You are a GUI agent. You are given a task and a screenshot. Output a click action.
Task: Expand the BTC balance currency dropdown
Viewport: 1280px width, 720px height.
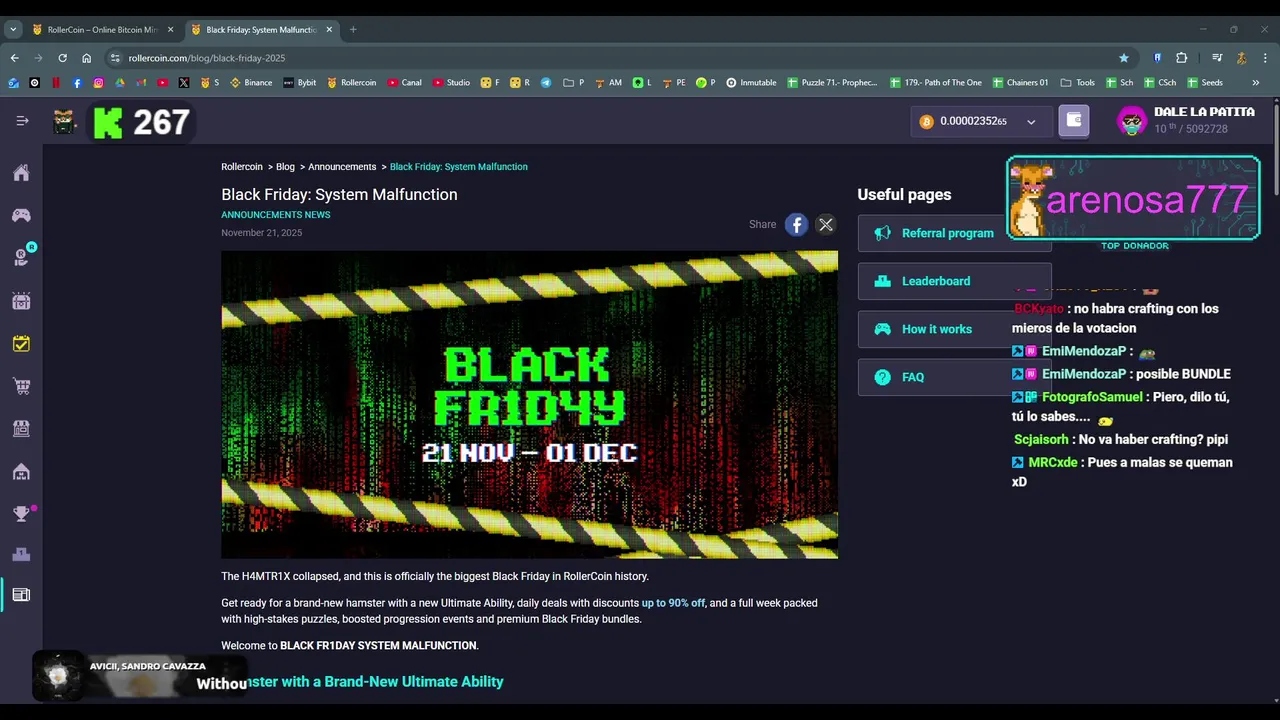(x=1031, y=122)
